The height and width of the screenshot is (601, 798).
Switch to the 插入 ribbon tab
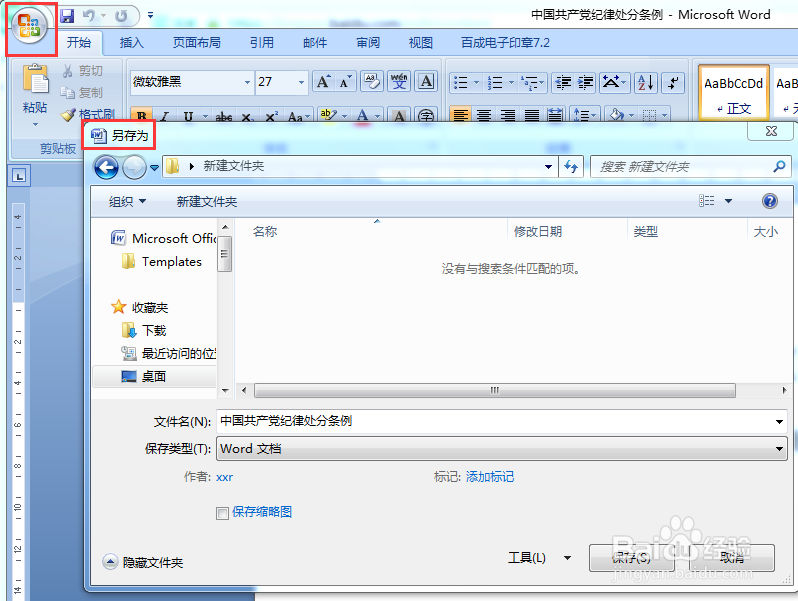pyautogui.click(x=131, y=43)
